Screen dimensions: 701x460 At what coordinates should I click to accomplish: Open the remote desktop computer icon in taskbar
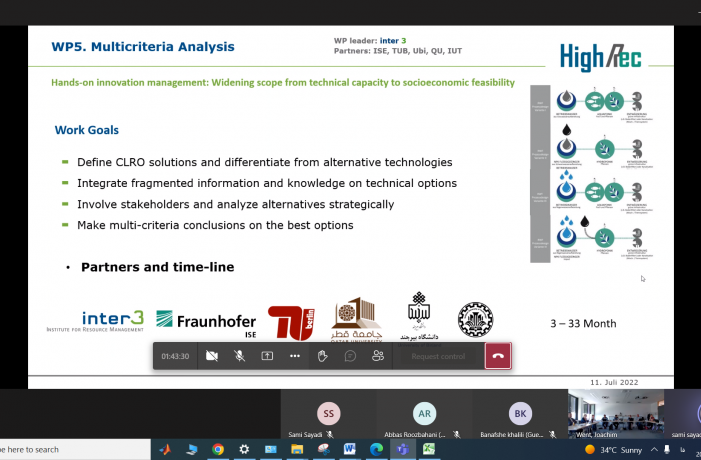(x=192, y=449)
